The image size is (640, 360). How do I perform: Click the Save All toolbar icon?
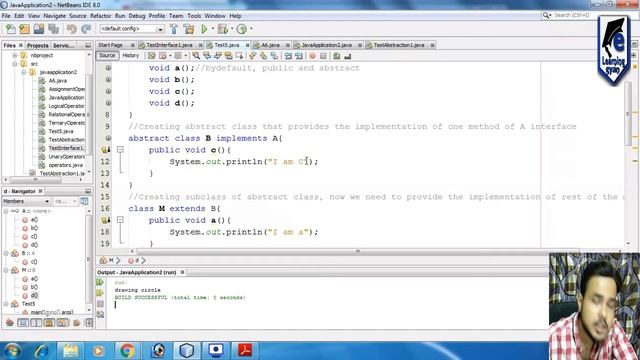[53, 29]
